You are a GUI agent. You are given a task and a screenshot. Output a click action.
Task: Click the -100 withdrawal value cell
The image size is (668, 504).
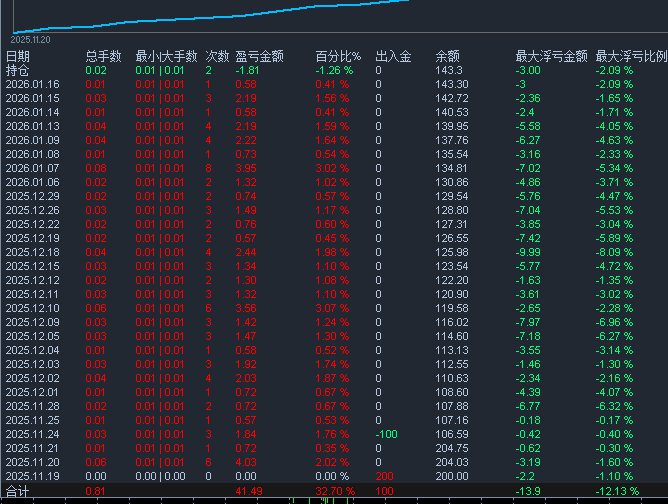387,435
